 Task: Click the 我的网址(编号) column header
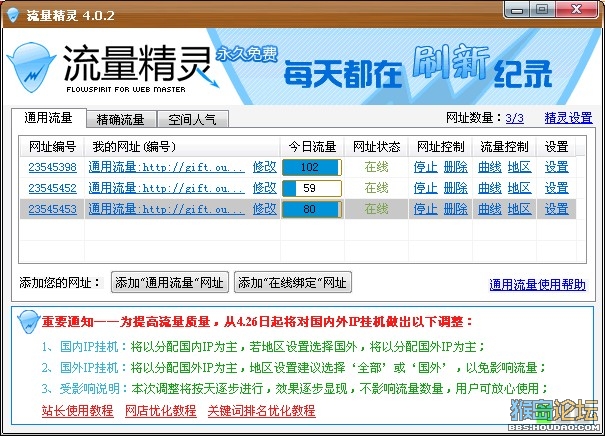[183, 147]
